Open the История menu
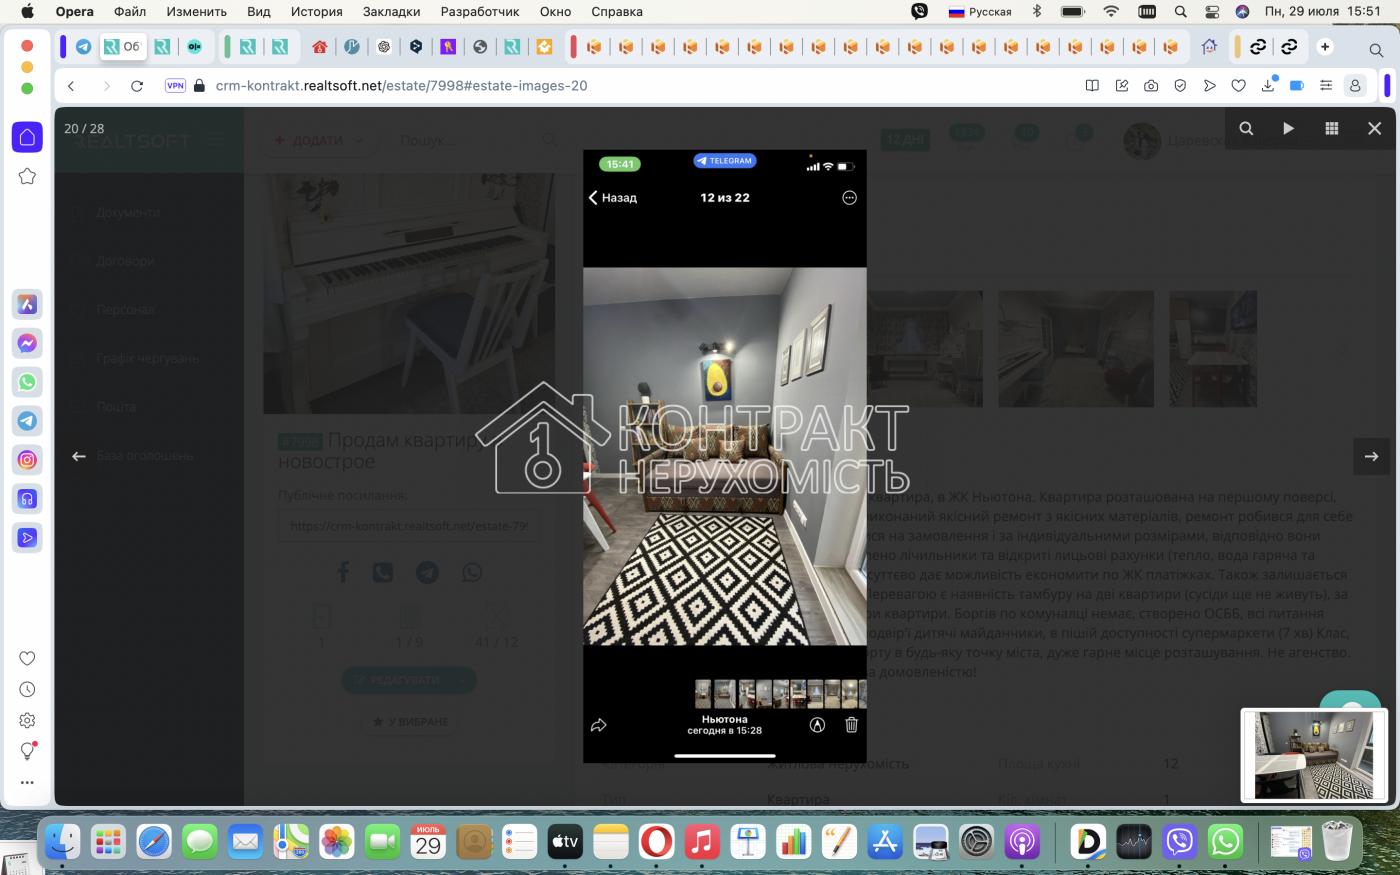Viewport: 1400px width, 875px height. 316,12
